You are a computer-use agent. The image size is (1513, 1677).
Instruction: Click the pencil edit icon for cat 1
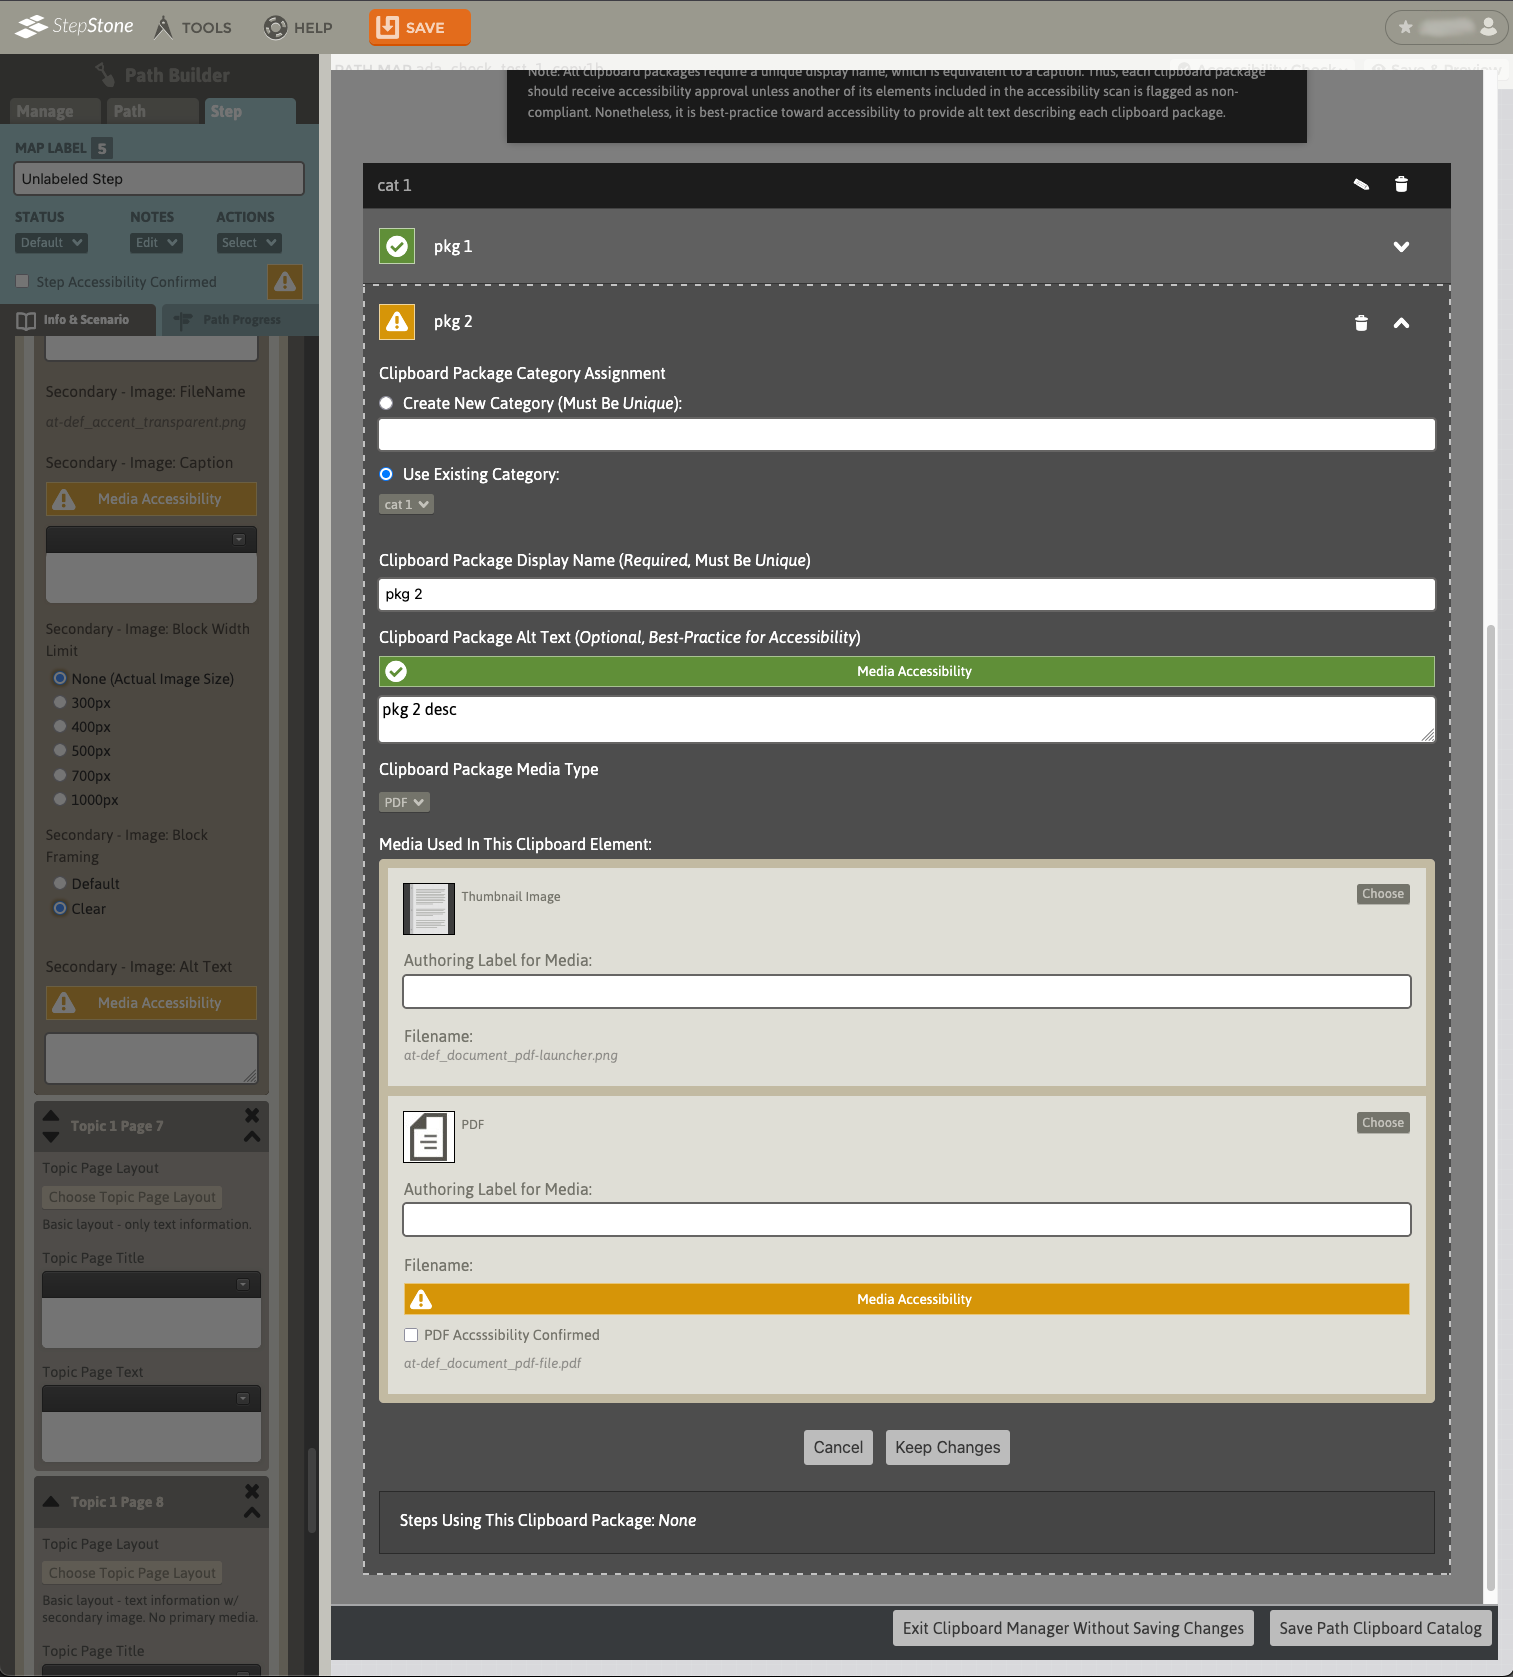1361,185
